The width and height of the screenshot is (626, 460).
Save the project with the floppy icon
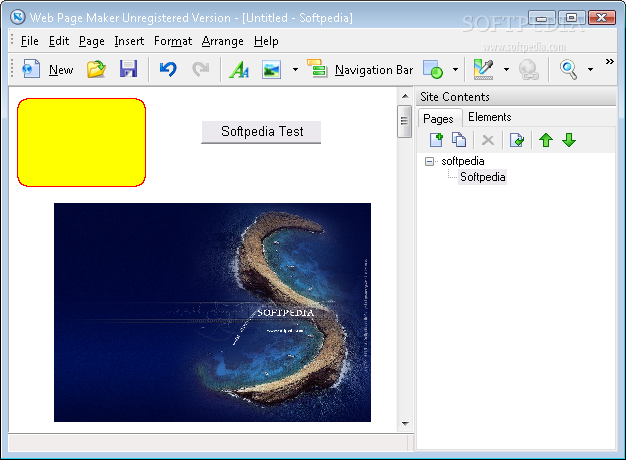click(x=128, y=69)
